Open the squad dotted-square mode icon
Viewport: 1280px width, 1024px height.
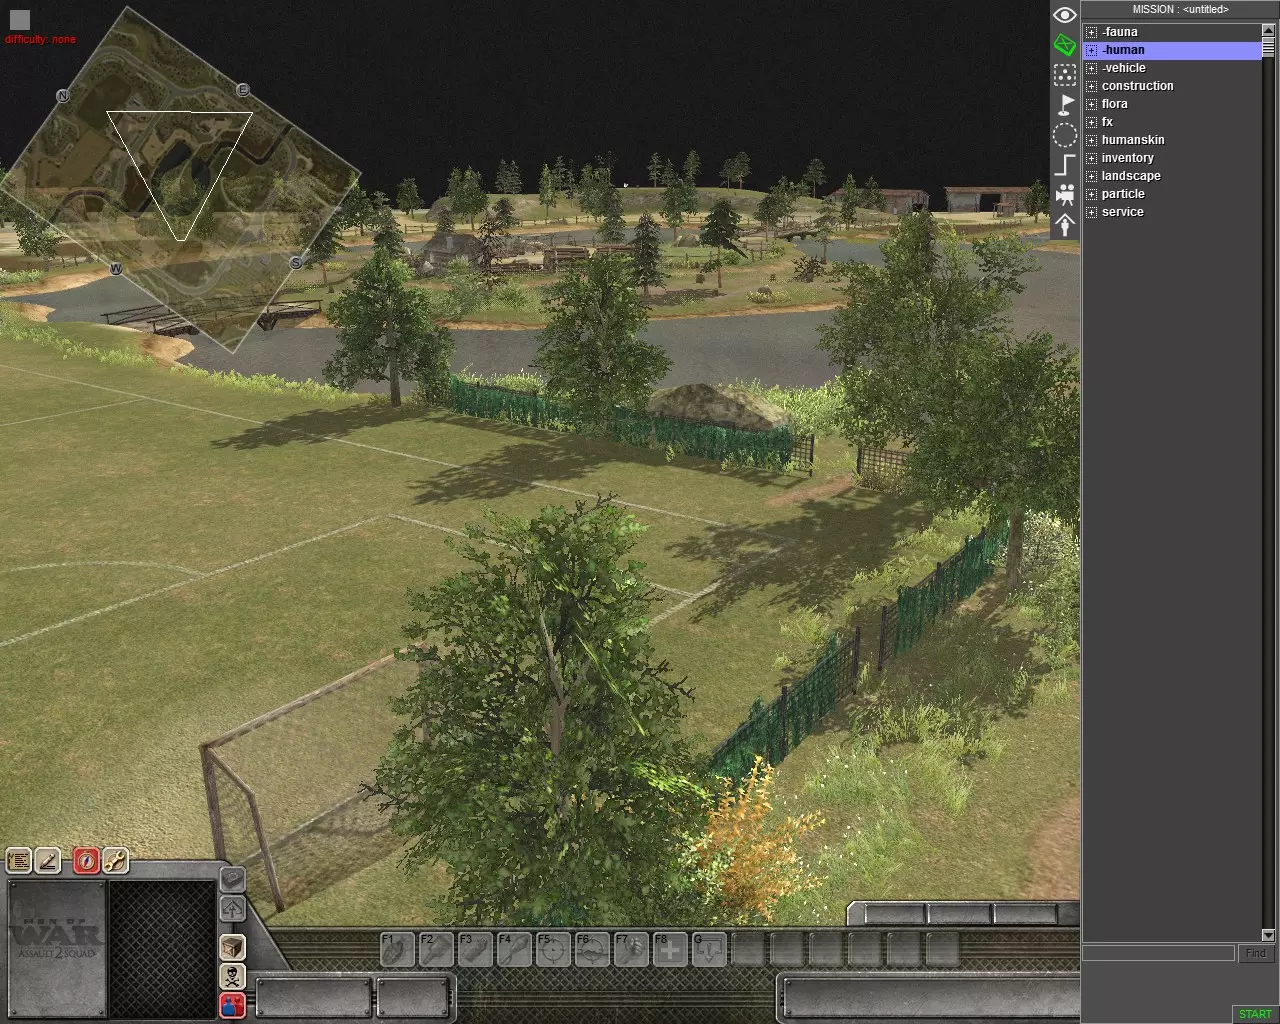pos(1065,75)
